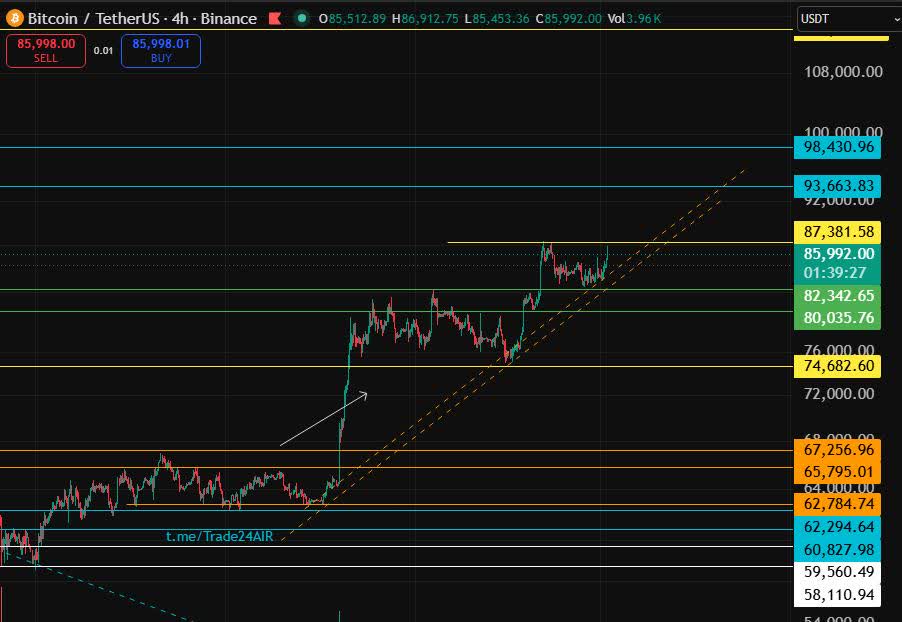Select the cyan 60,827.98 price label
This screenshot has width=902, height=622.
(837, 550)
